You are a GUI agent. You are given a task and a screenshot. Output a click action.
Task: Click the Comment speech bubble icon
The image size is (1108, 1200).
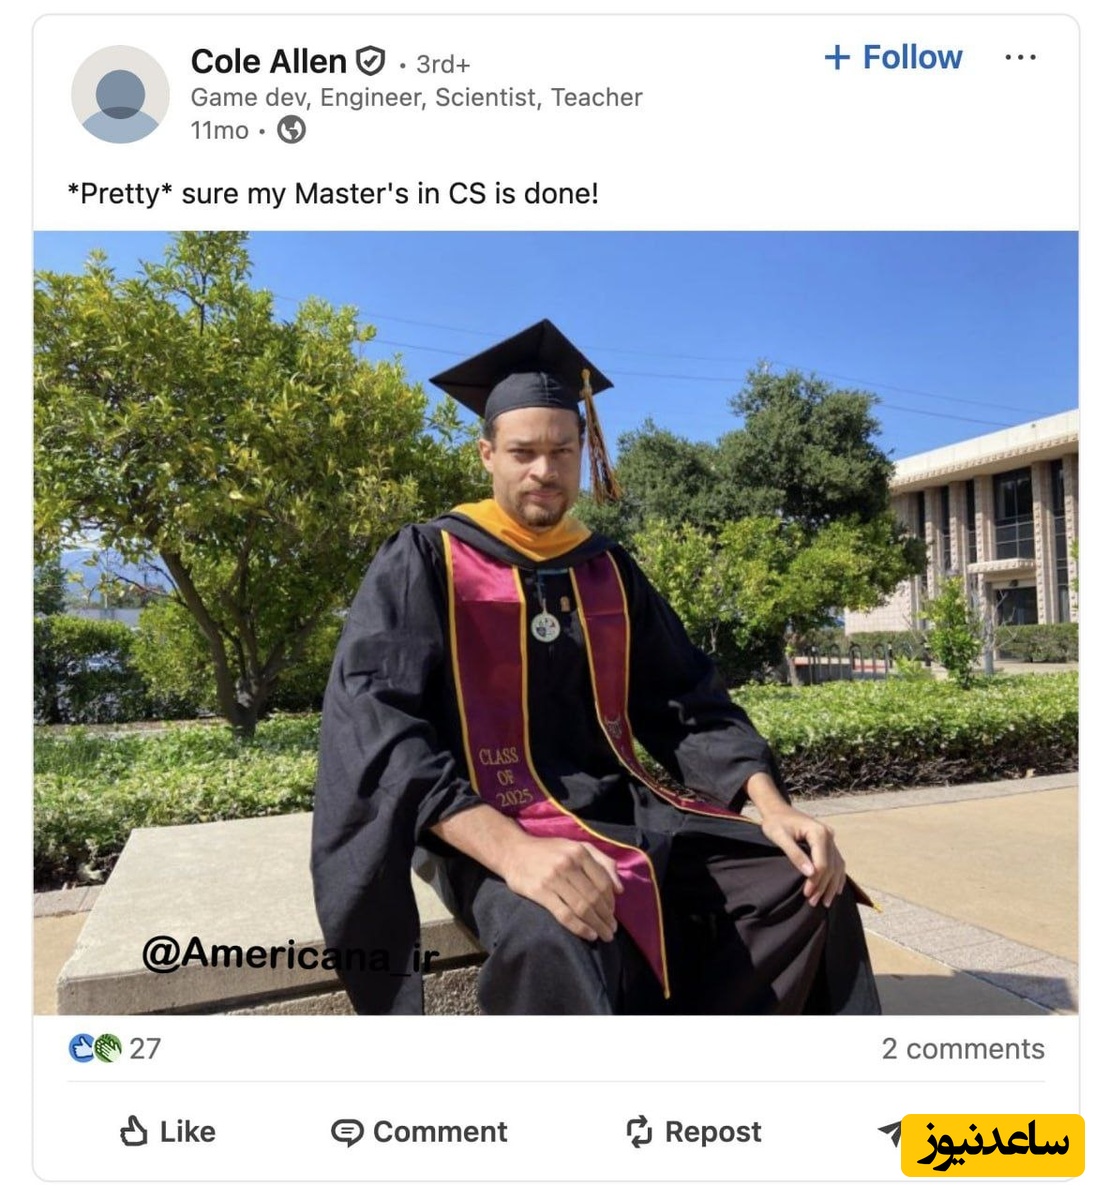tap(347, 1132)
